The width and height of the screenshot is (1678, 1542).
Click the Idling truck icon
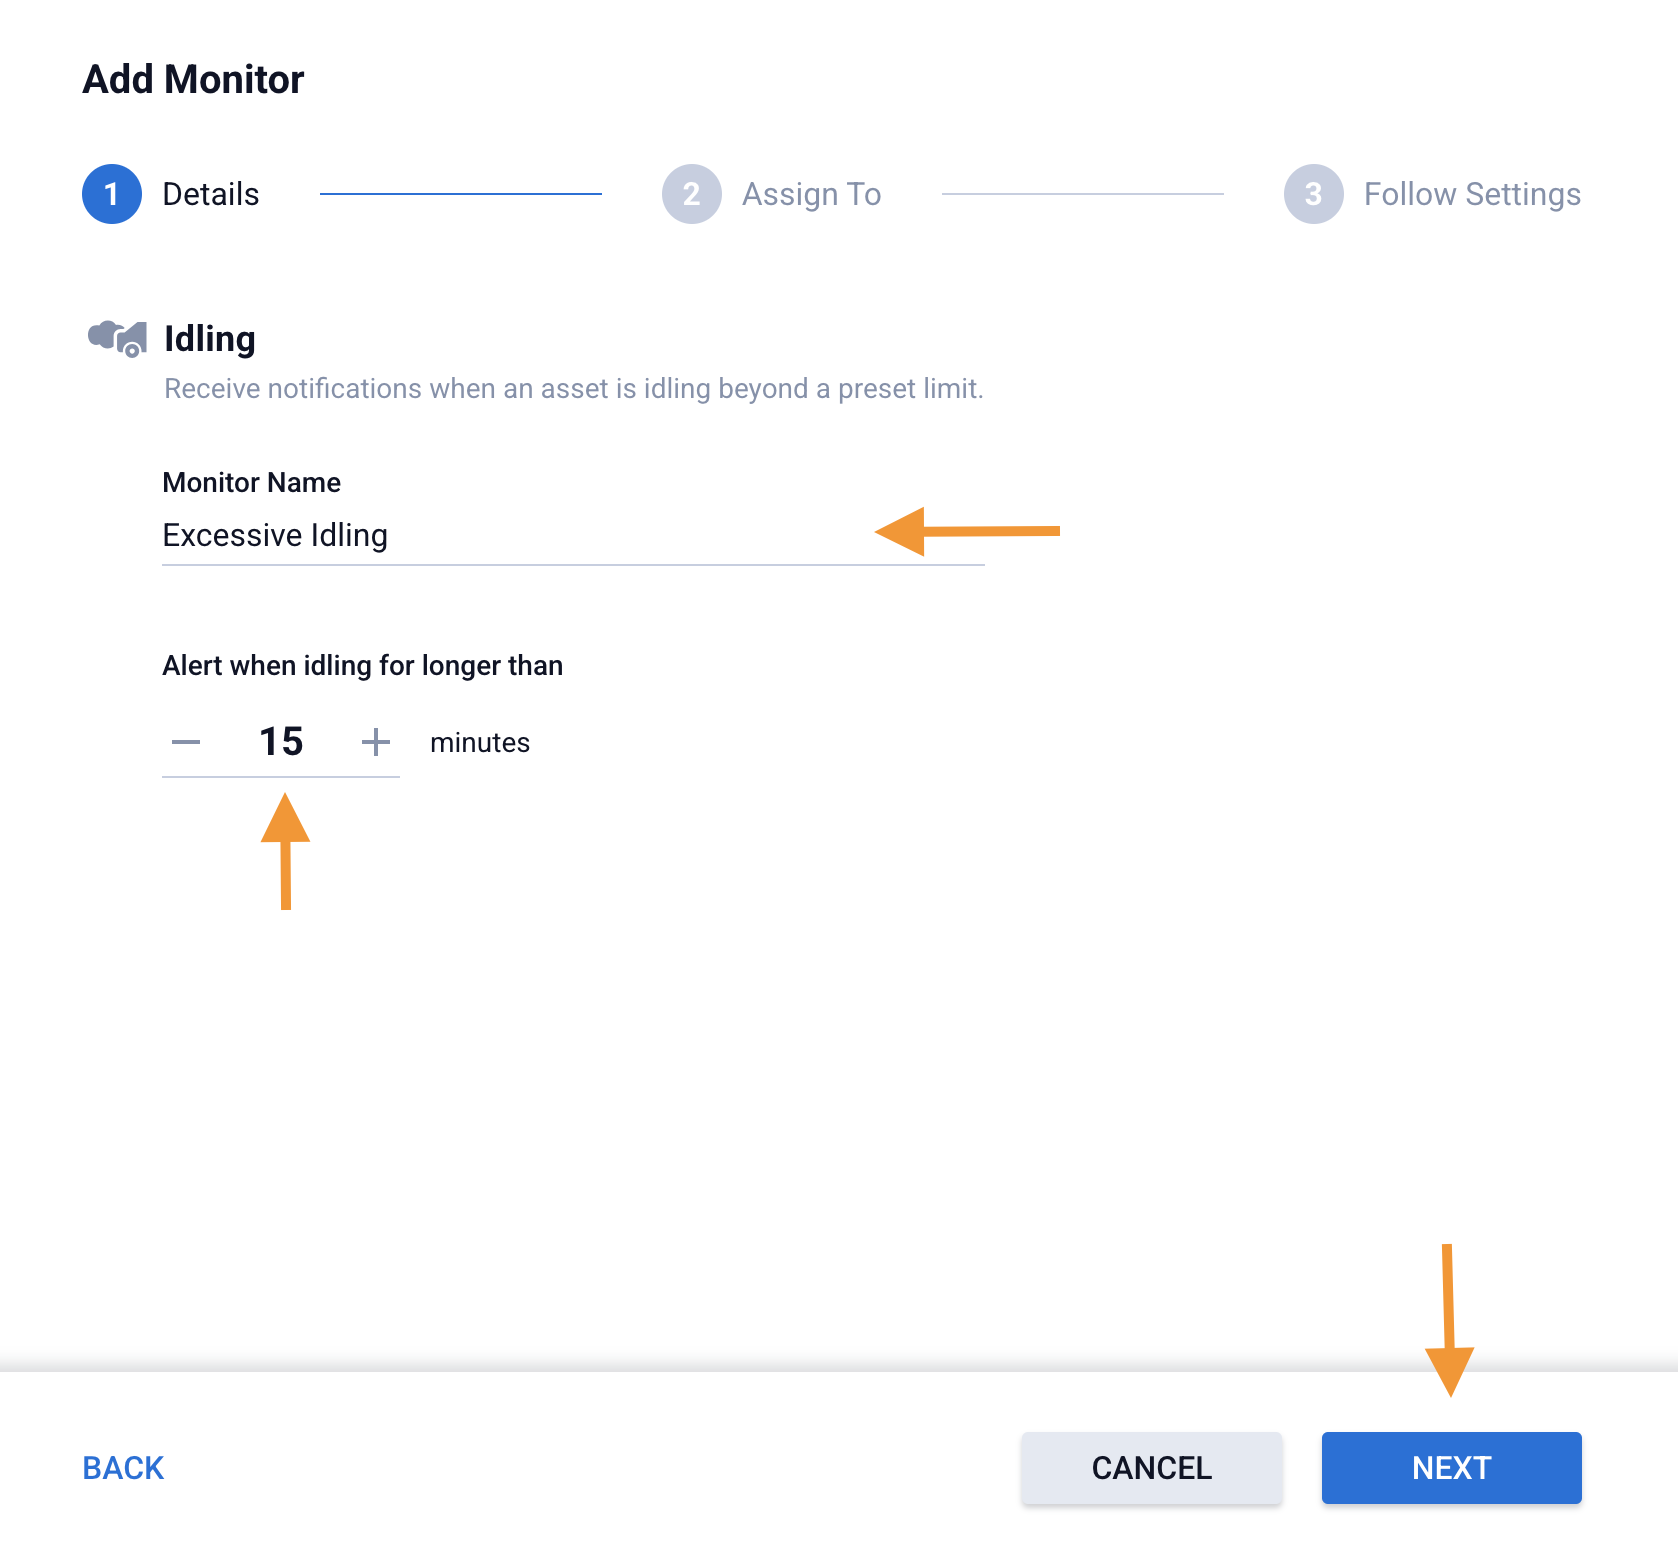tap(118, 338)
